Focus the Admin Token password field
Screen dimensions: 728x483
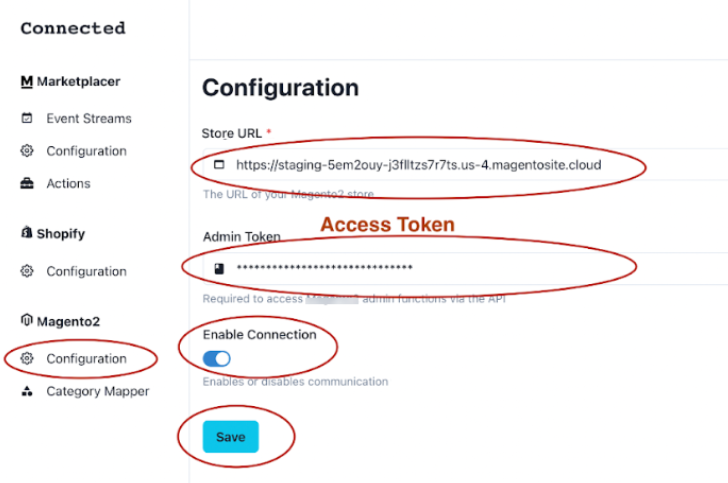tap(465, 268)
